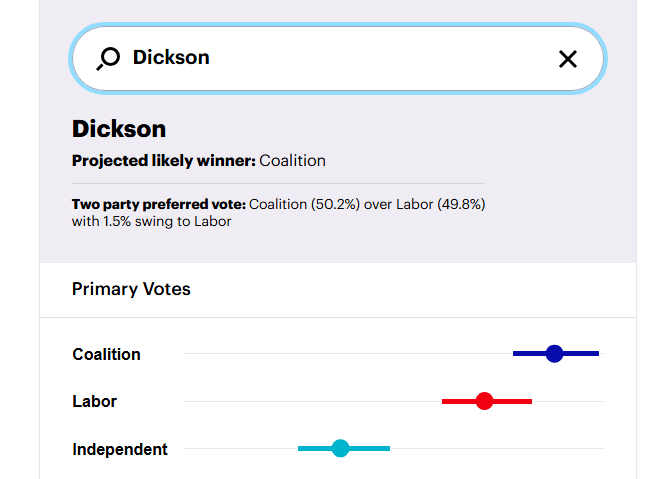Click the Coalition (50.2%) figure
Screen dimensions: 645x479
coord(295,204)
